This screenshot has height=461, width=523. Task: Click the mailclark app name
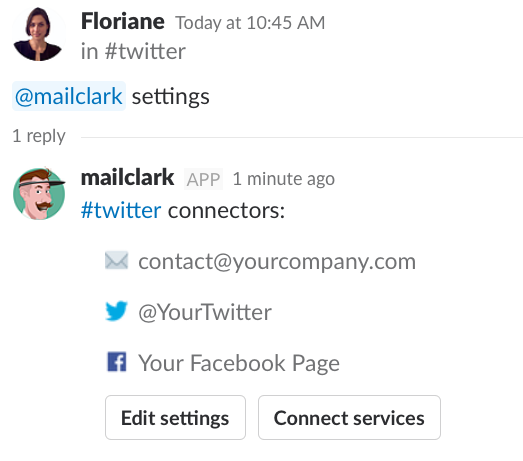pyautogui.click(x=127, y=177)
